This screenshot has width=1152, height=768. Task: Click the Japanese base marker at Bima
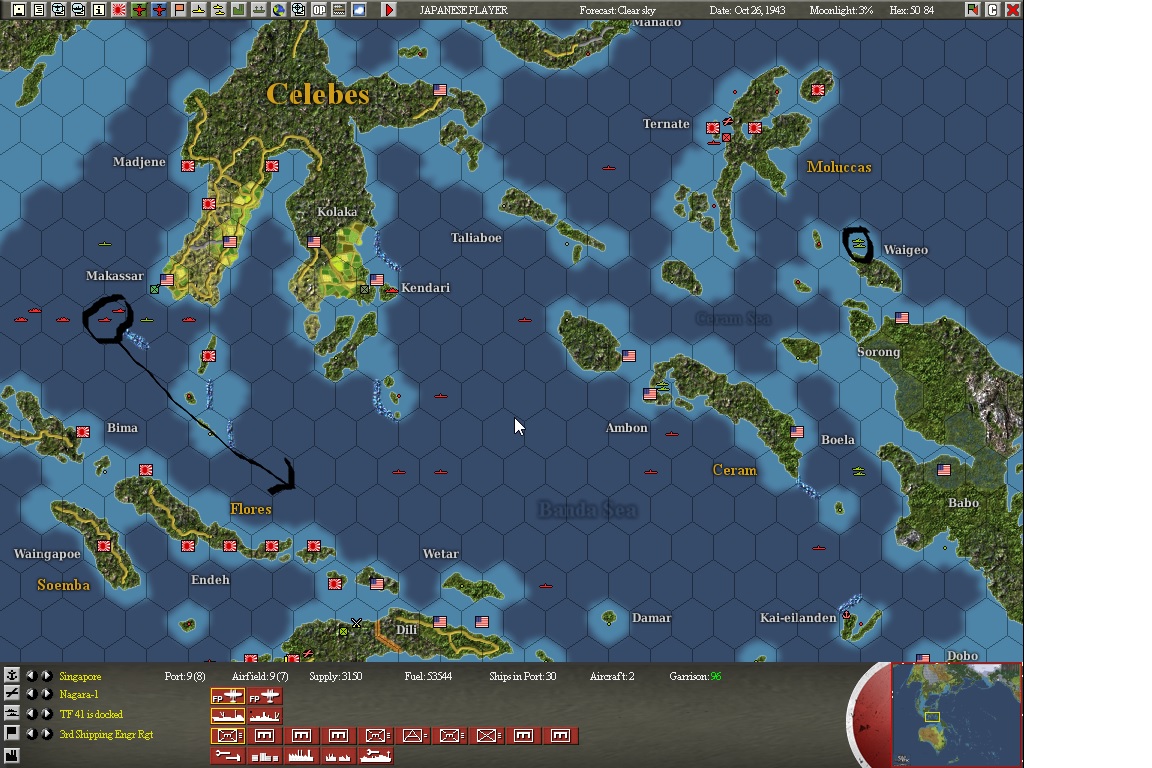[83, 432]
